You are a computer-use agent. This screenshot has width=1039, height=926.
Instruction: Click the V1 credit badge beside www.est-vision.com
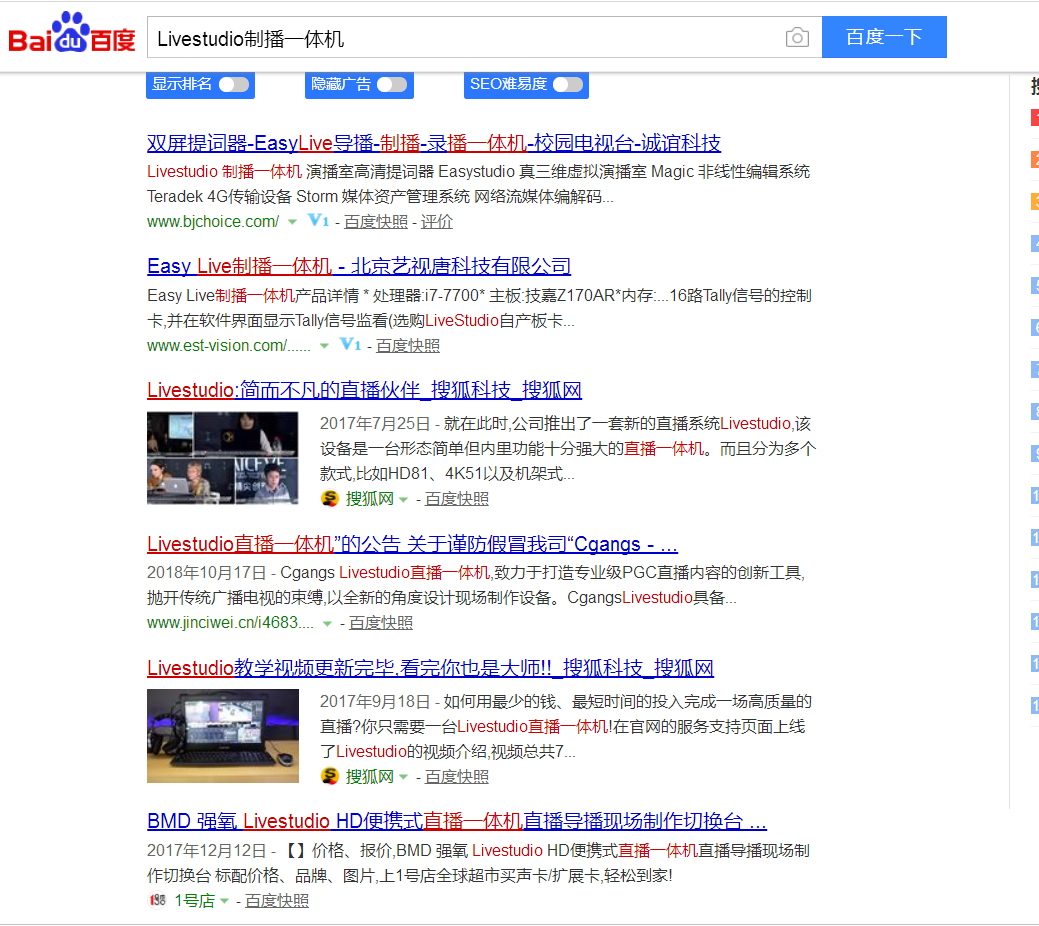tap(350, 344)
